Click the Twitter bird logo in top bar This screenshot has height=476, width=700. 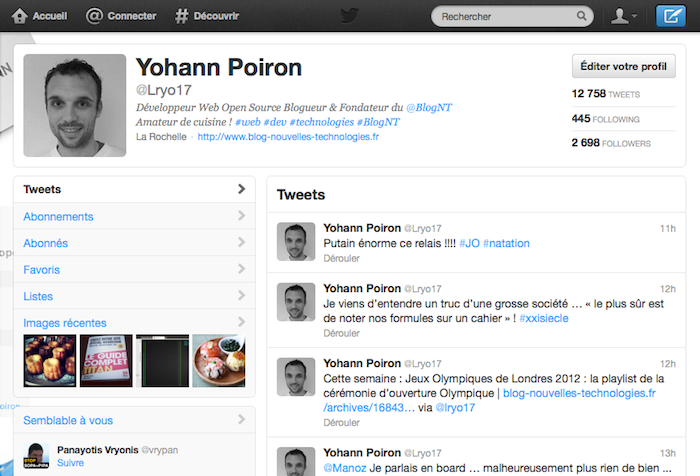[350, 16]
